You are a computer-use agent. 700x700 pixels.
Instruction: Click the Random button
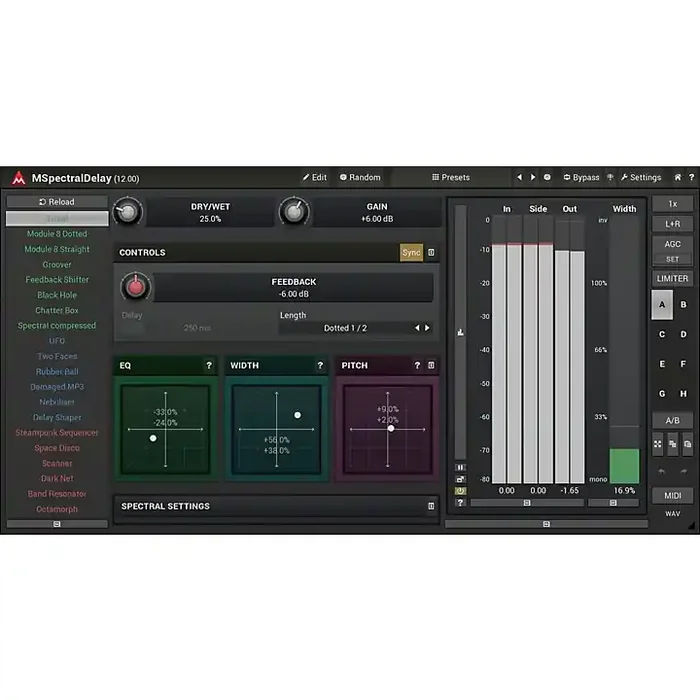[360, 177]
